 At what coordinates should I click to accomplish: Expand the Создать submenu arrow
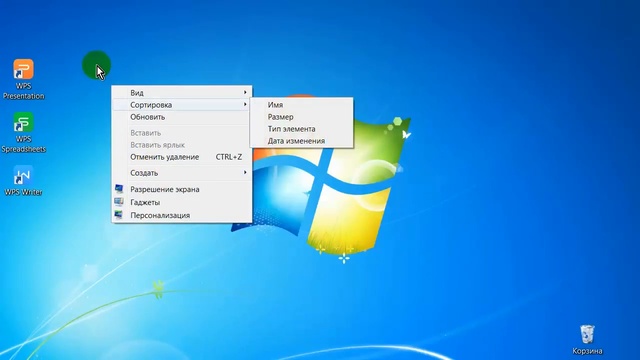pos(245,173)
